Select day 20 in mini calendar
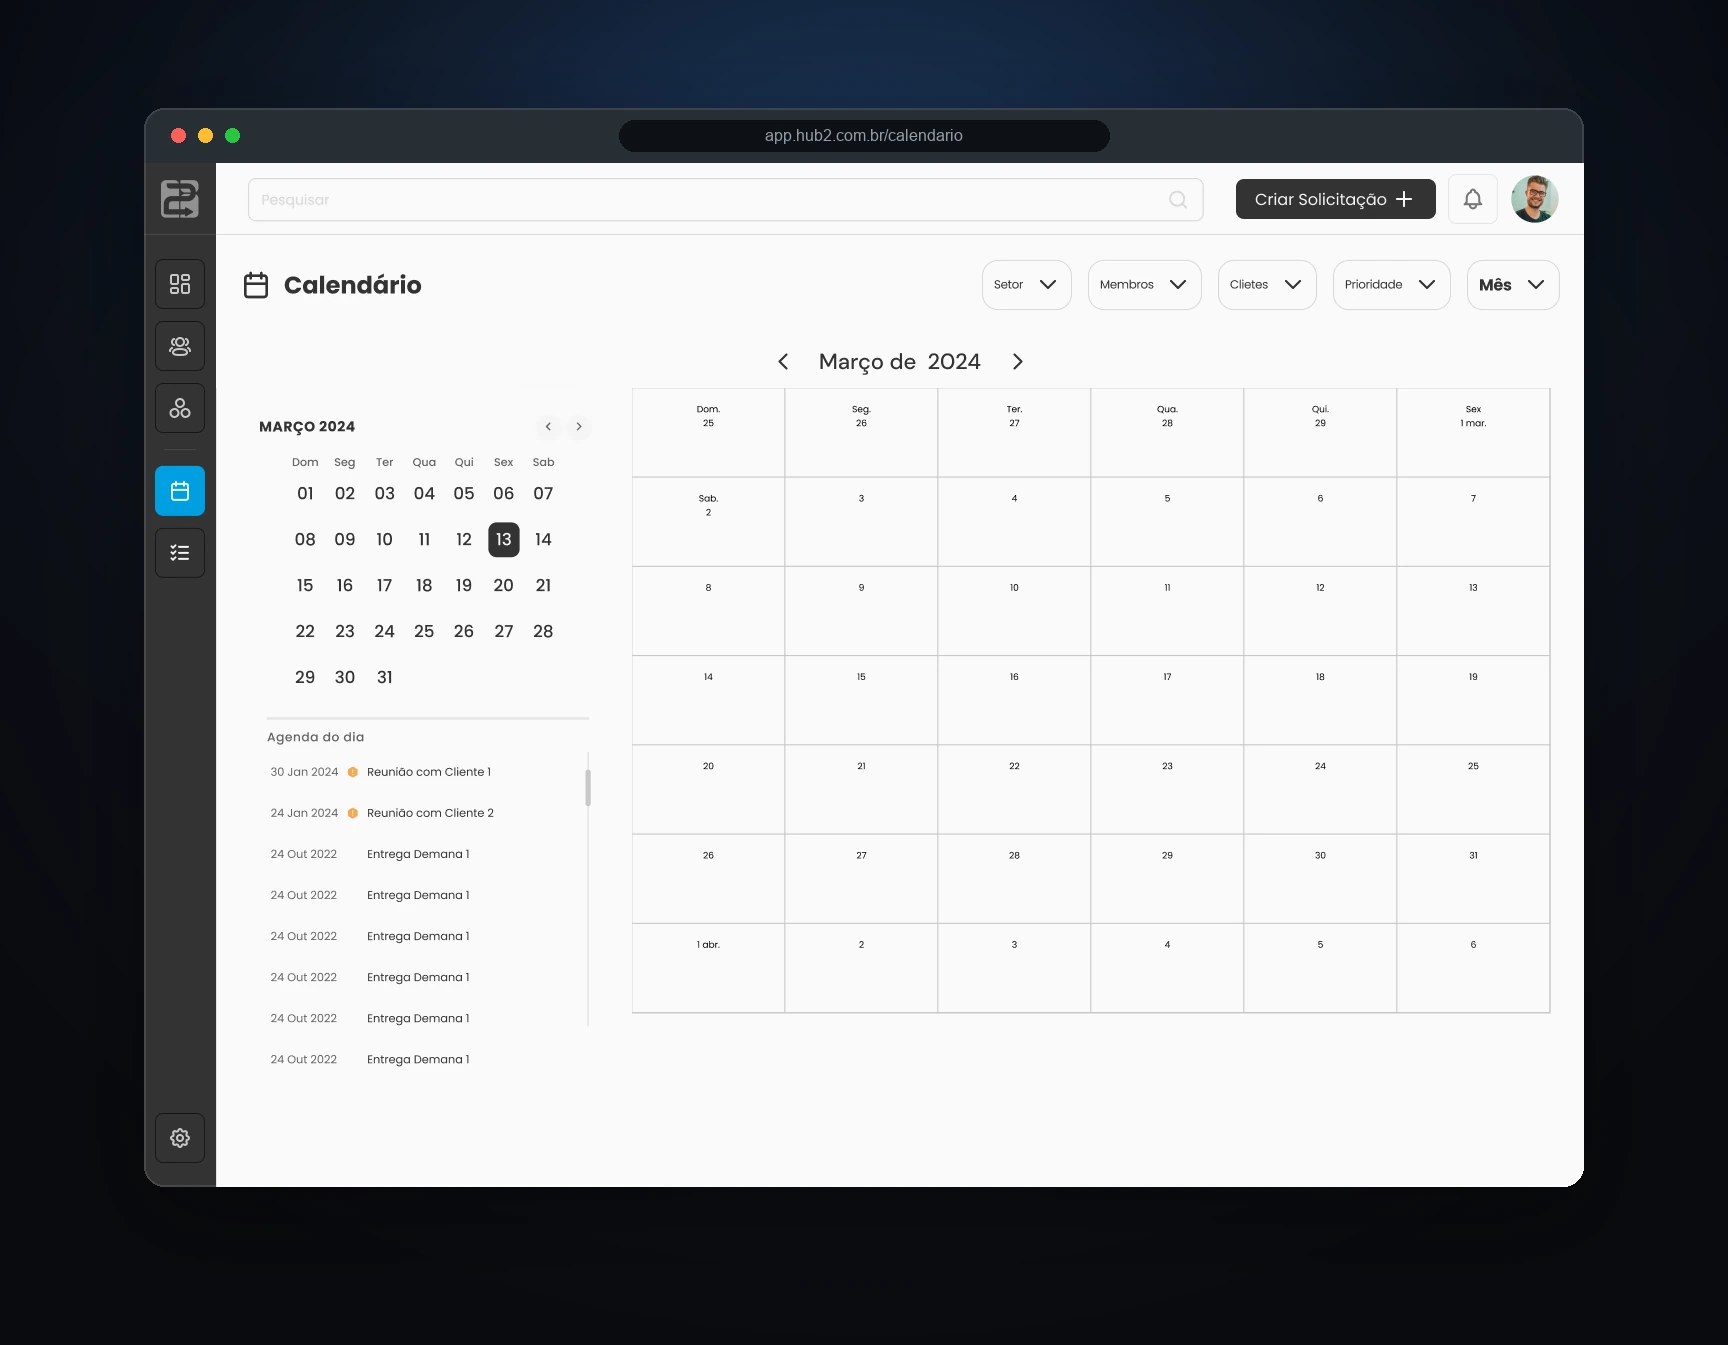1728x1345 pixels. [504, 585]
